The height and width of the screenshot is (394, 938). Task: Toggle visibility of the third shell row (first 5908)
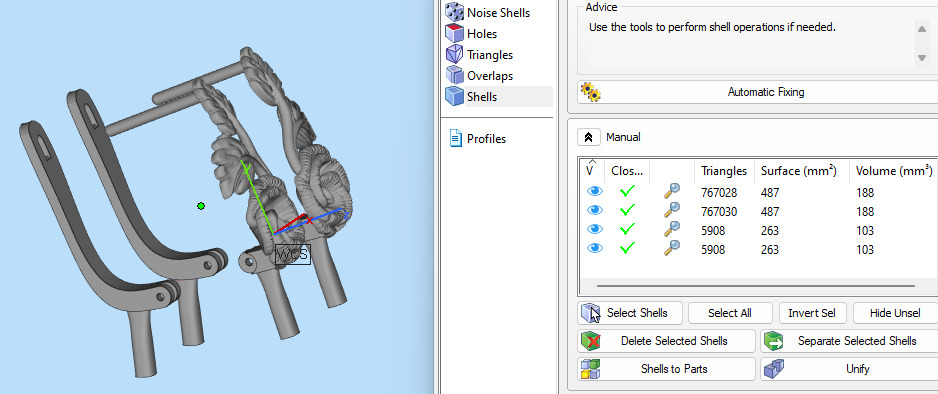595,230
